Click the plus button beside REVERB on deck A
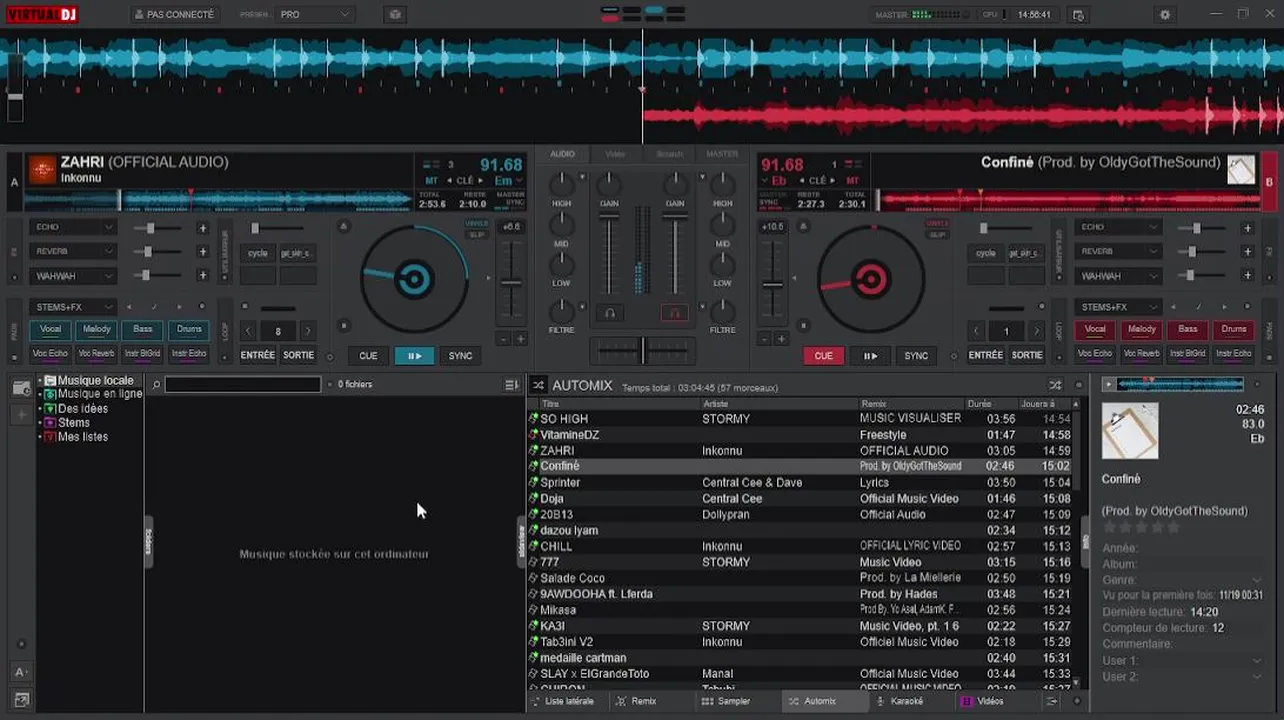This screenshot has width=1284, height=720. (x=203, y=252)
